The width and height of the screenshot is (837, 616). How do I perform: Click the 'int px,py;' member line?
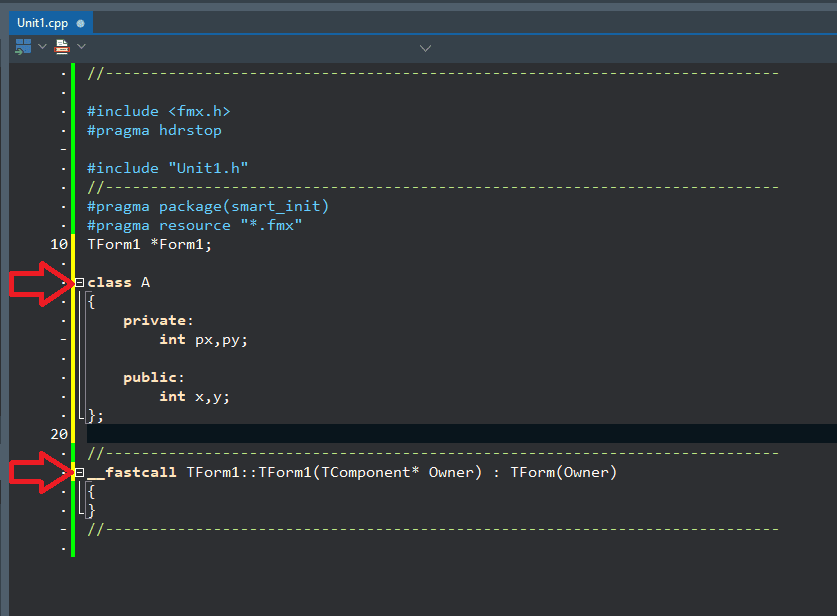pos(203,340)
